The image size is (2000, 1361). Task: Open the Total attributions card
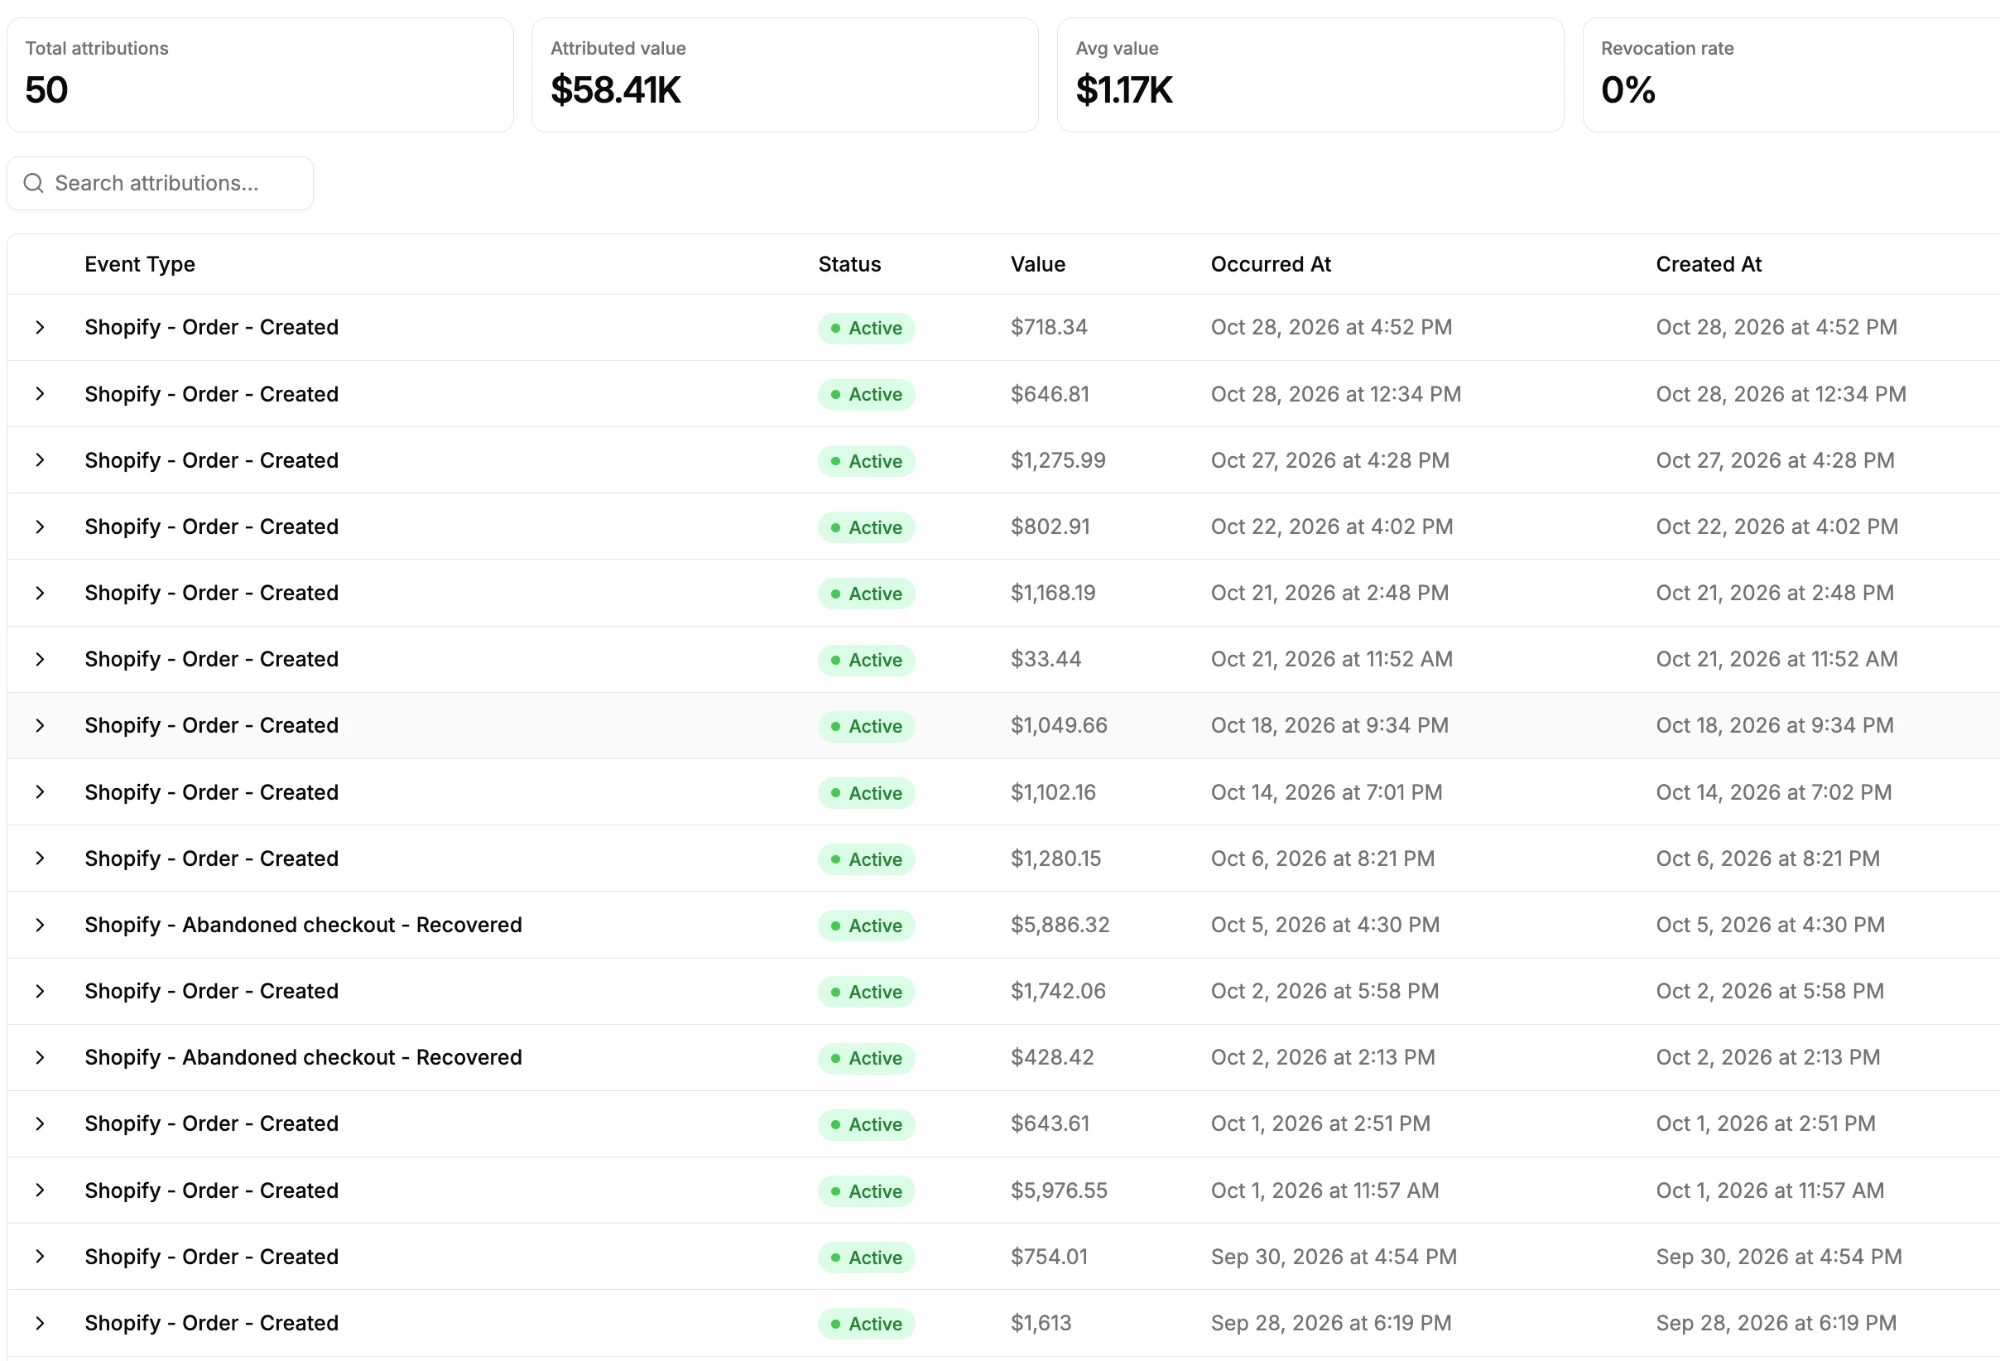pos(260,75)
